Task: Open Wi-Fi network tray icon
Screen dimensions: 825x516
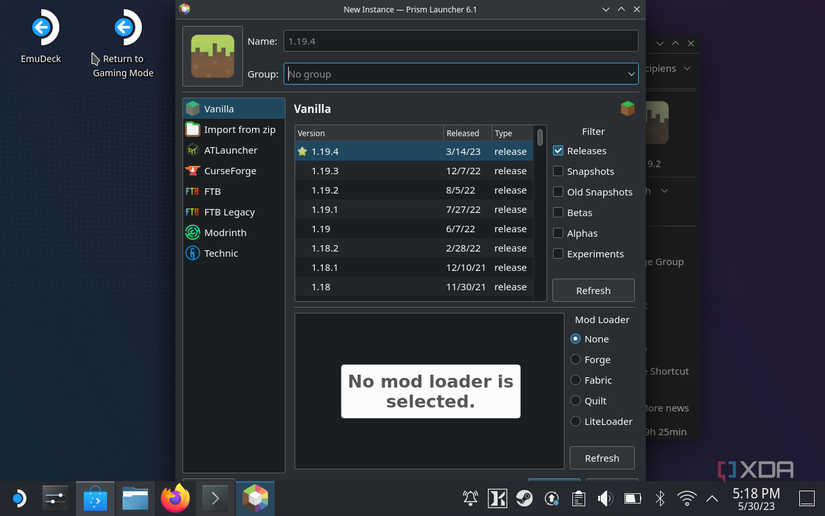Action: point(687,498)
